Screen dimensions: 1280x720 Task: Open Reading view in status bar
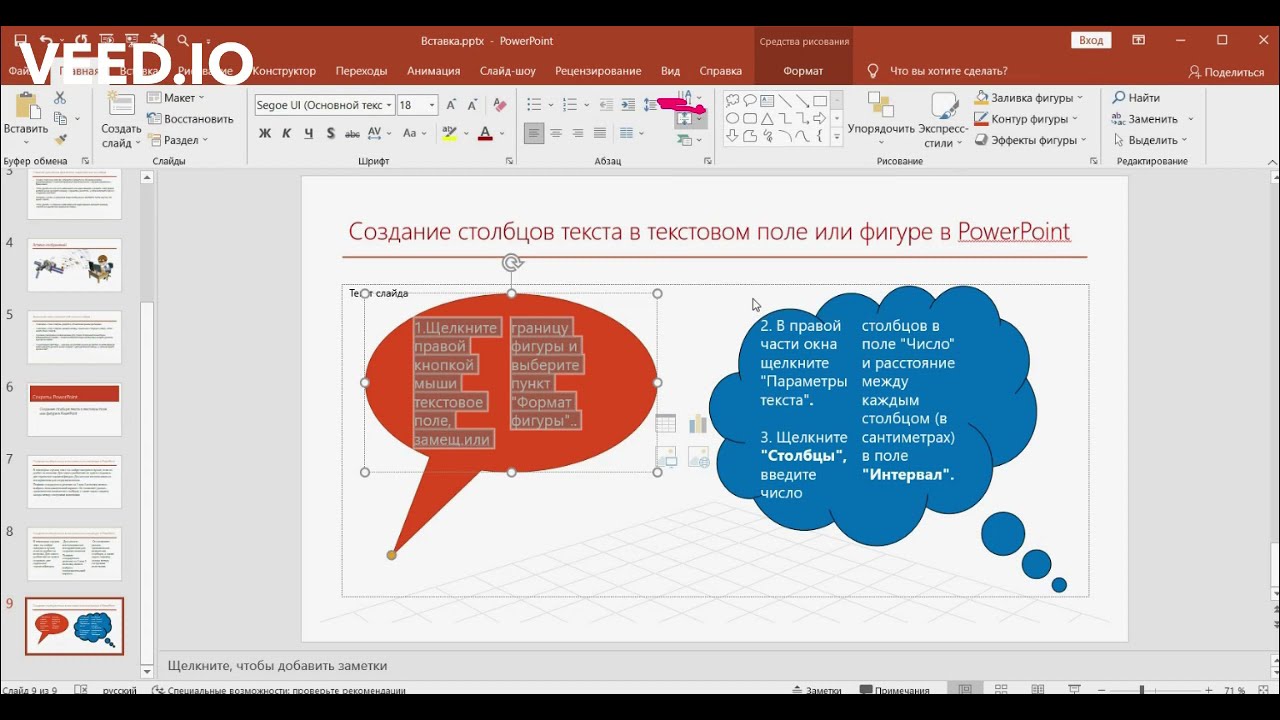coord(1037,690)
